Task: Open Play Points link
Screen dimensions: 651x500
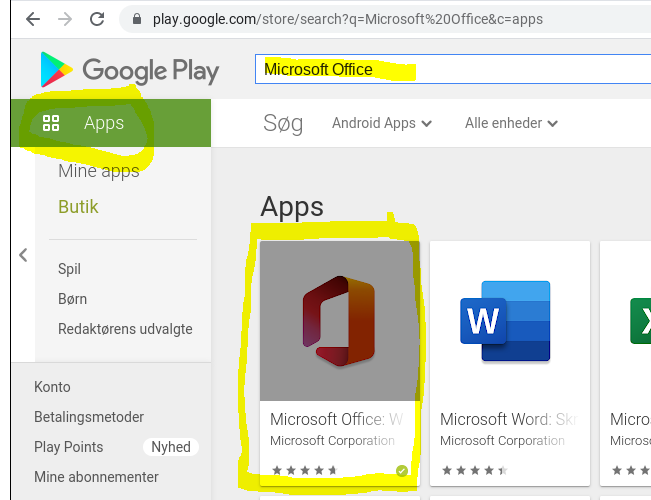Action: (69, 447)
